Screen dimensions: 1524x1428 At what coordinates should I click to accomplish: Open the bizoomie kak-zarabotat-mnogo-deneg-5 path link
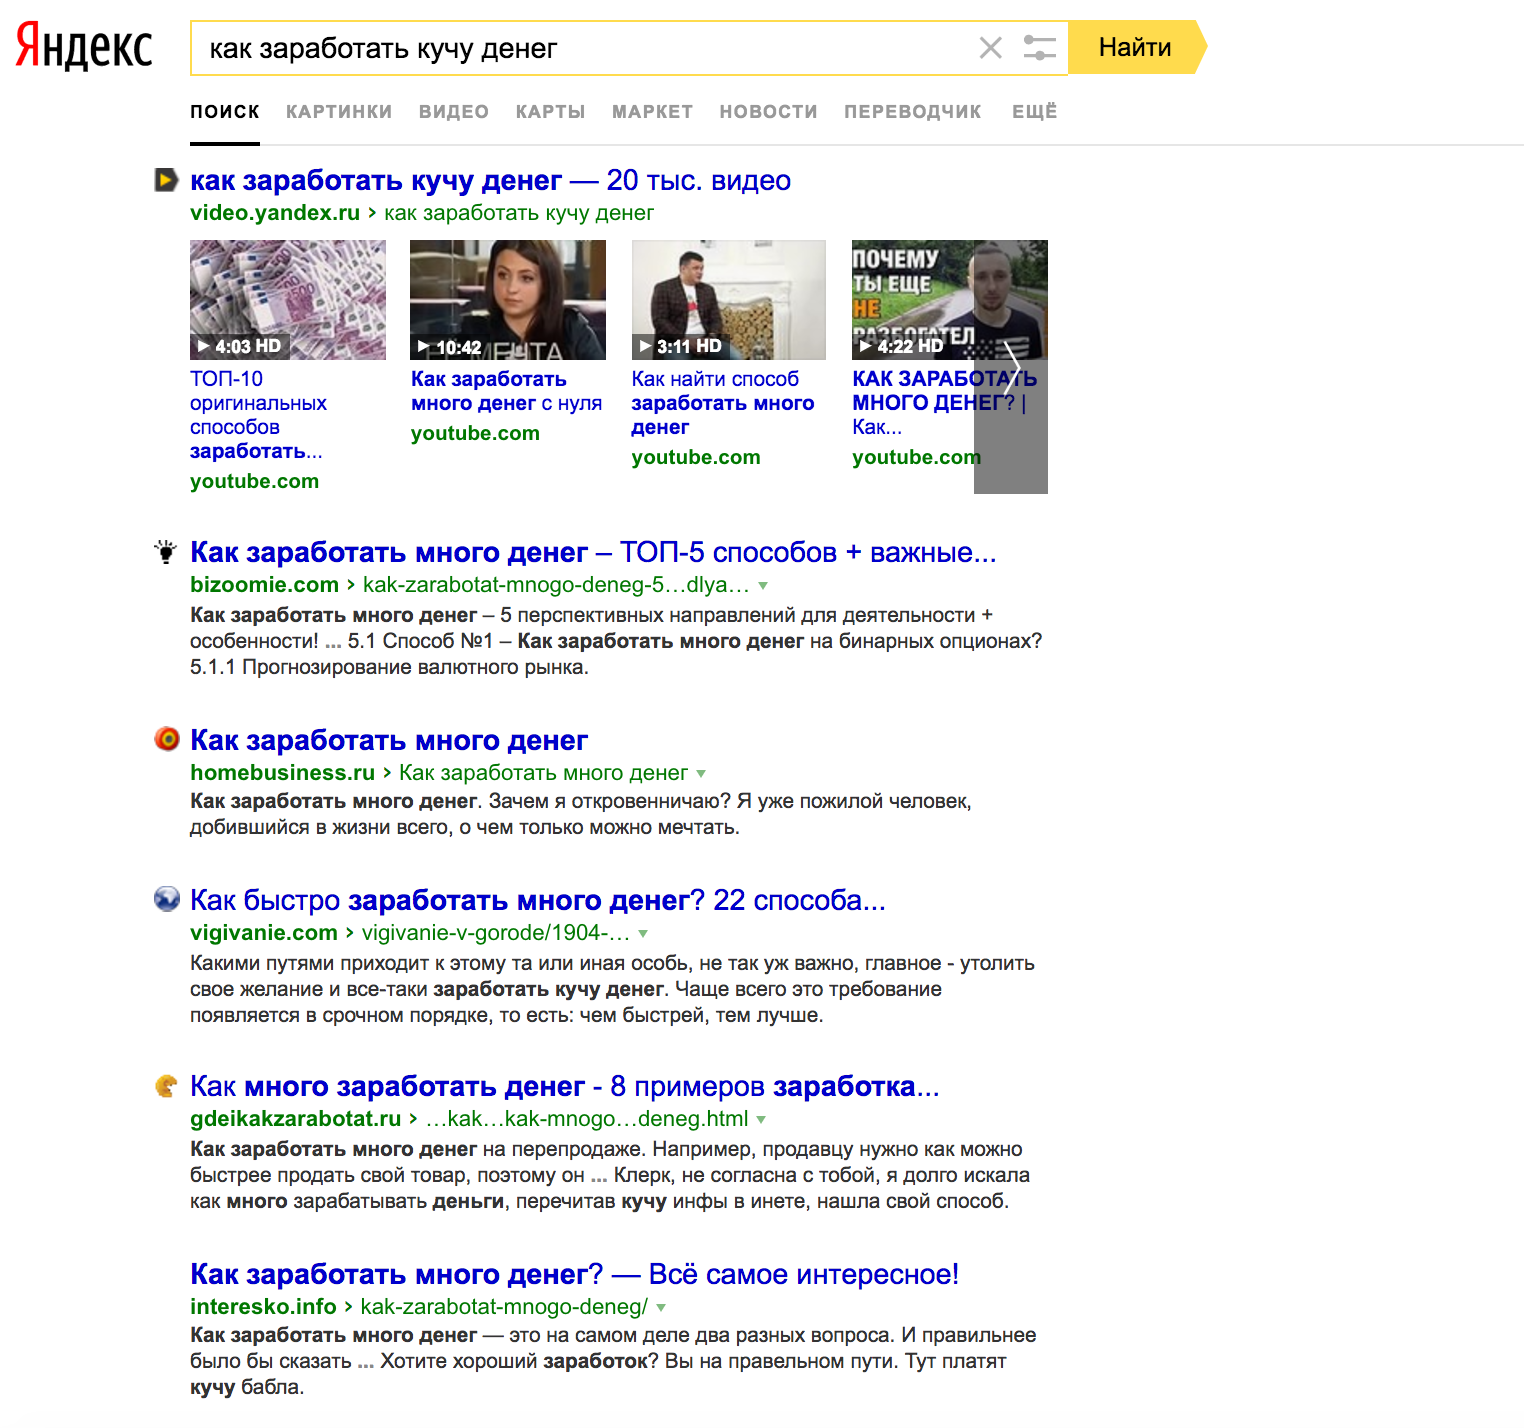pyautogui.click(x=556, y=585)
